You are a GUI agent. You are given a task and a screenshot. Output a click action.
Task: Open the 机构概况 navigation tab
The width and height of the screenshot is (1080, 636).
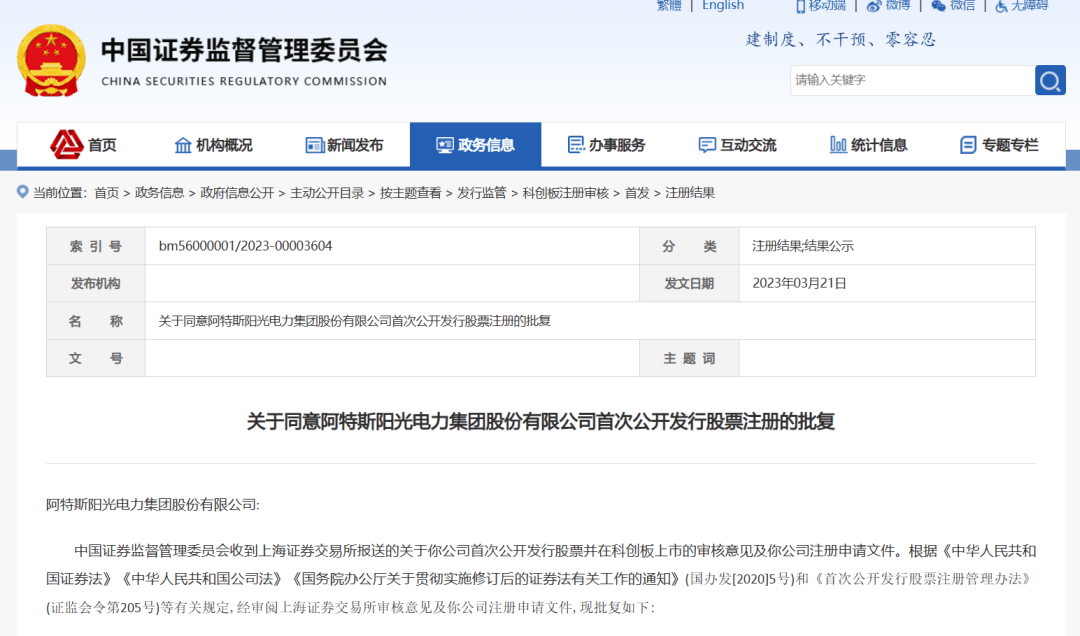point(213,145)
